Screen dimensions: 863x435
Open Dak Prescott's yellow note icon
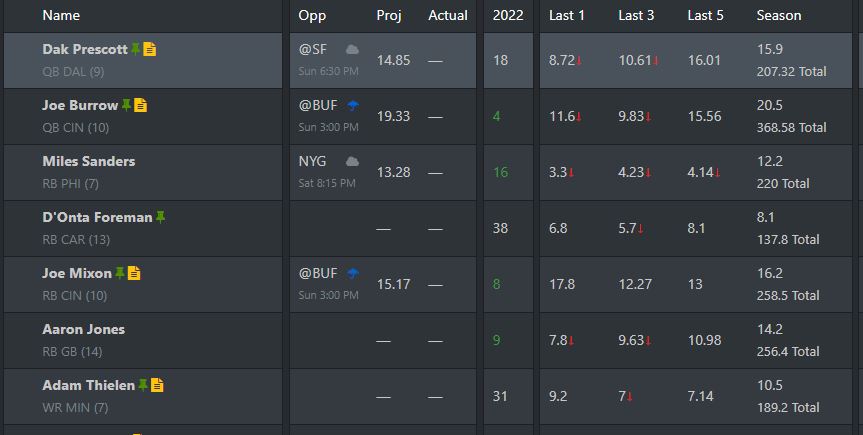(150, 49)
